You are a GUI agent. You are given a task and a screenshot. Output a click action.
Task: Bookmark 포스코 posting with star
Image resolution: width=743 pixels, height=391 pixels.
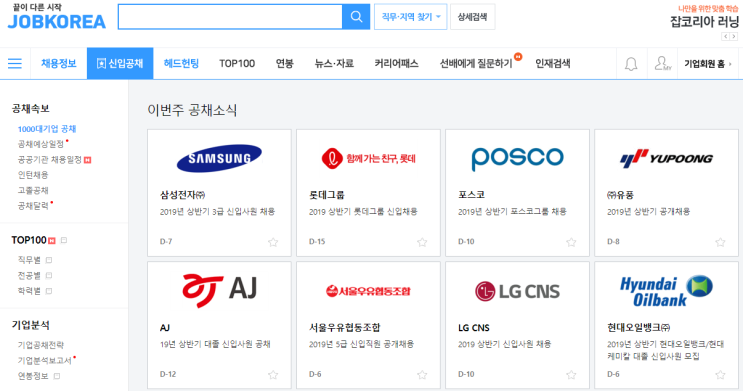(571, 242)
